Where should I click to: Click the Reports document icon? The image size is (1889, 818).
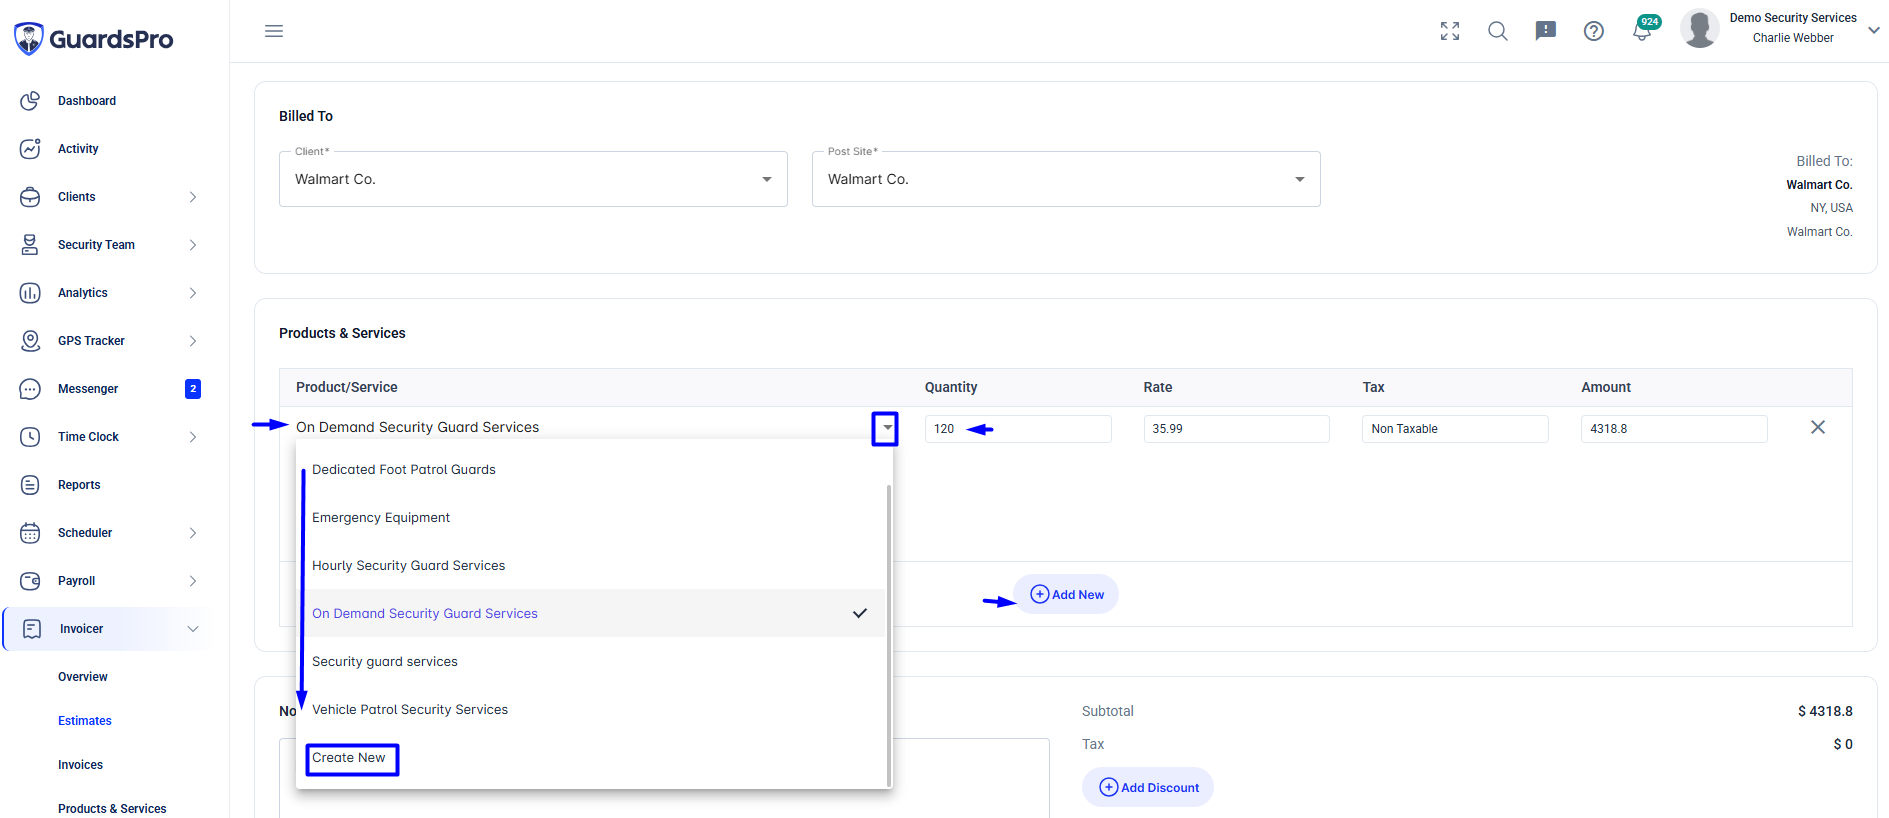pos(30,485)
